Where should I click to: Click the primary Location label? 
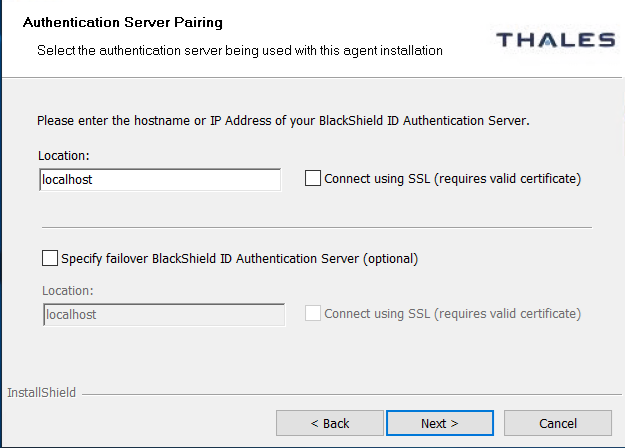64,156
